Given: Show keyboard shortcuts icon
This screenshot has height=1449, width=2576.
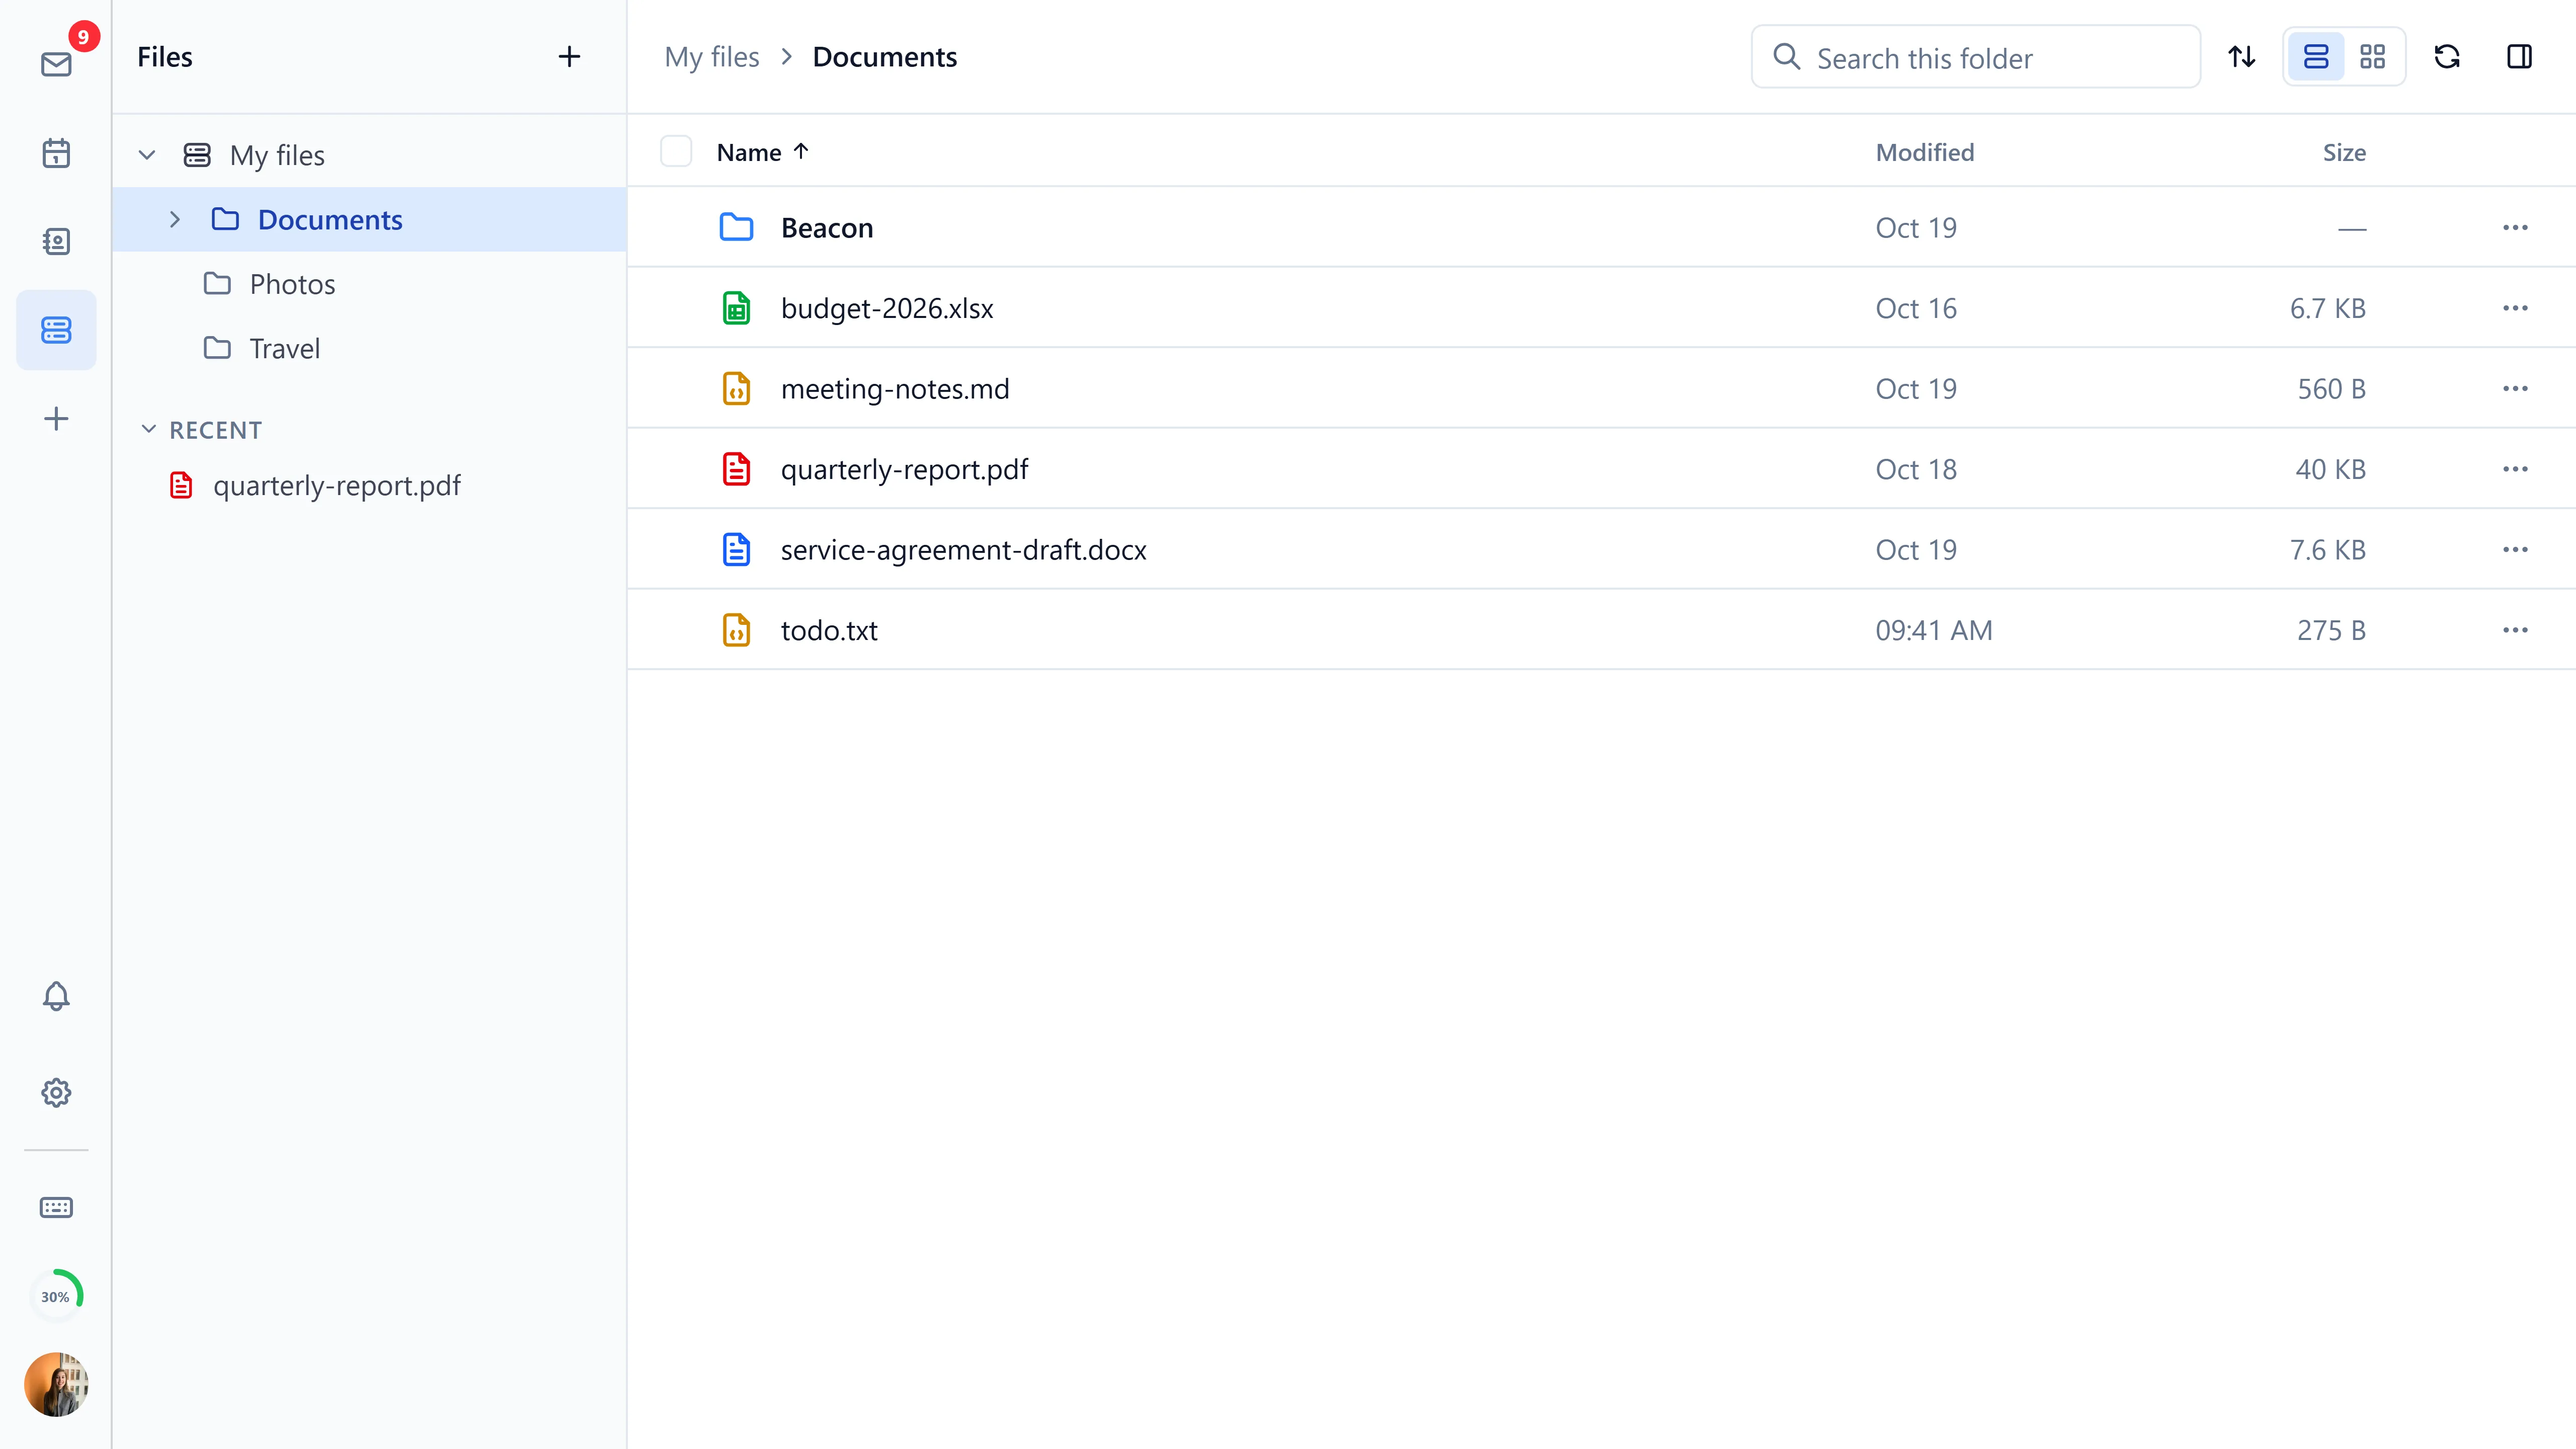Looking at the screenshot, I should point(56,1207).
